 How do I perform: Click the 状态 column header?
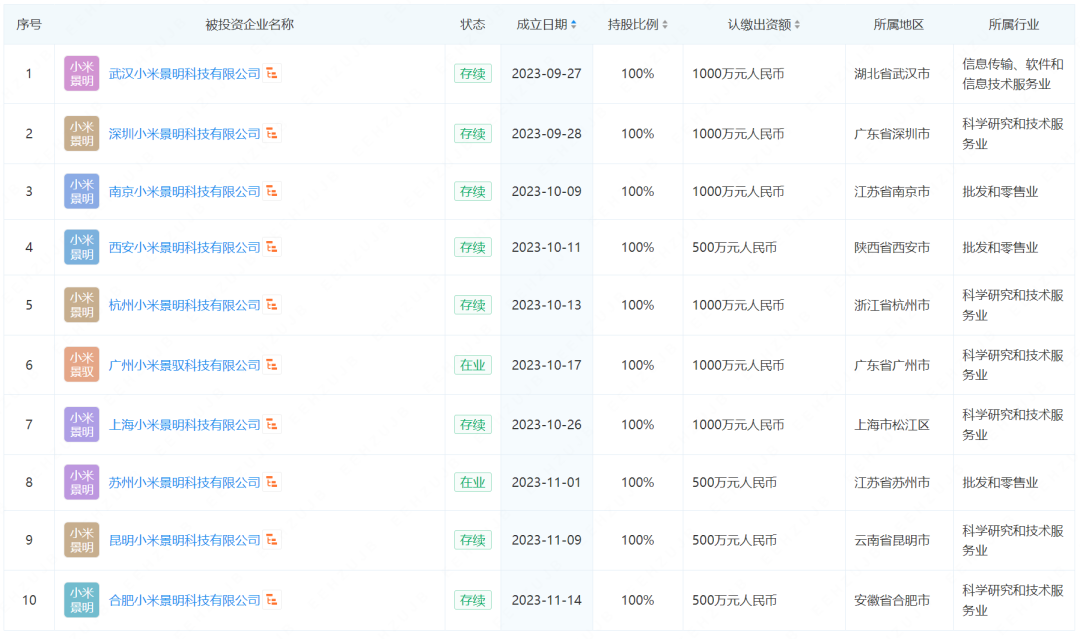pos(472,25)
